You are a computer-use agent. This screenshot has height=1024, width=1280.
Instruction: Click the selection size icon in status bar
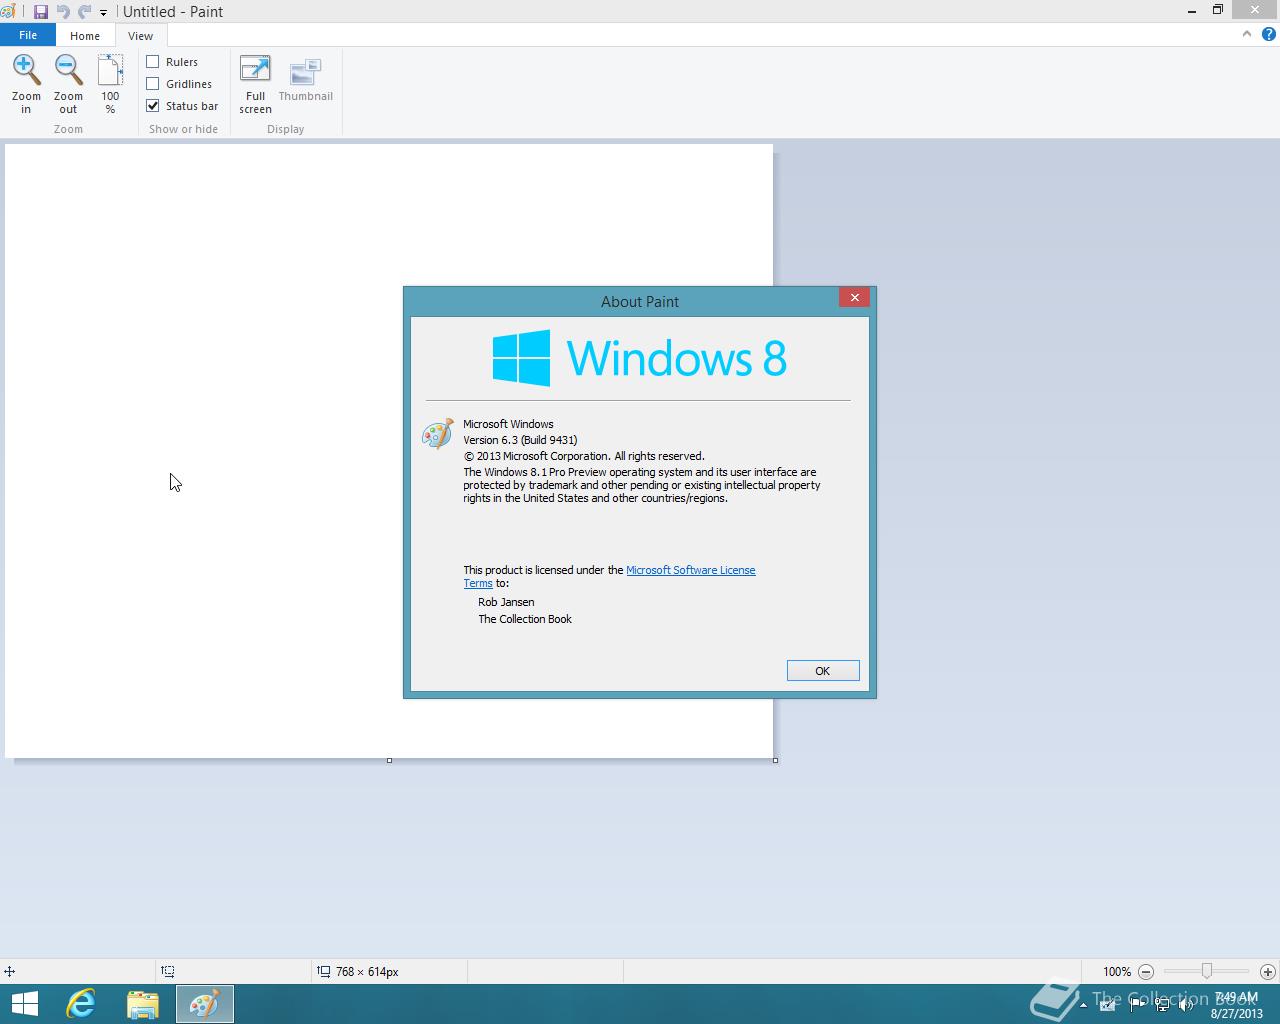[168, 971]
